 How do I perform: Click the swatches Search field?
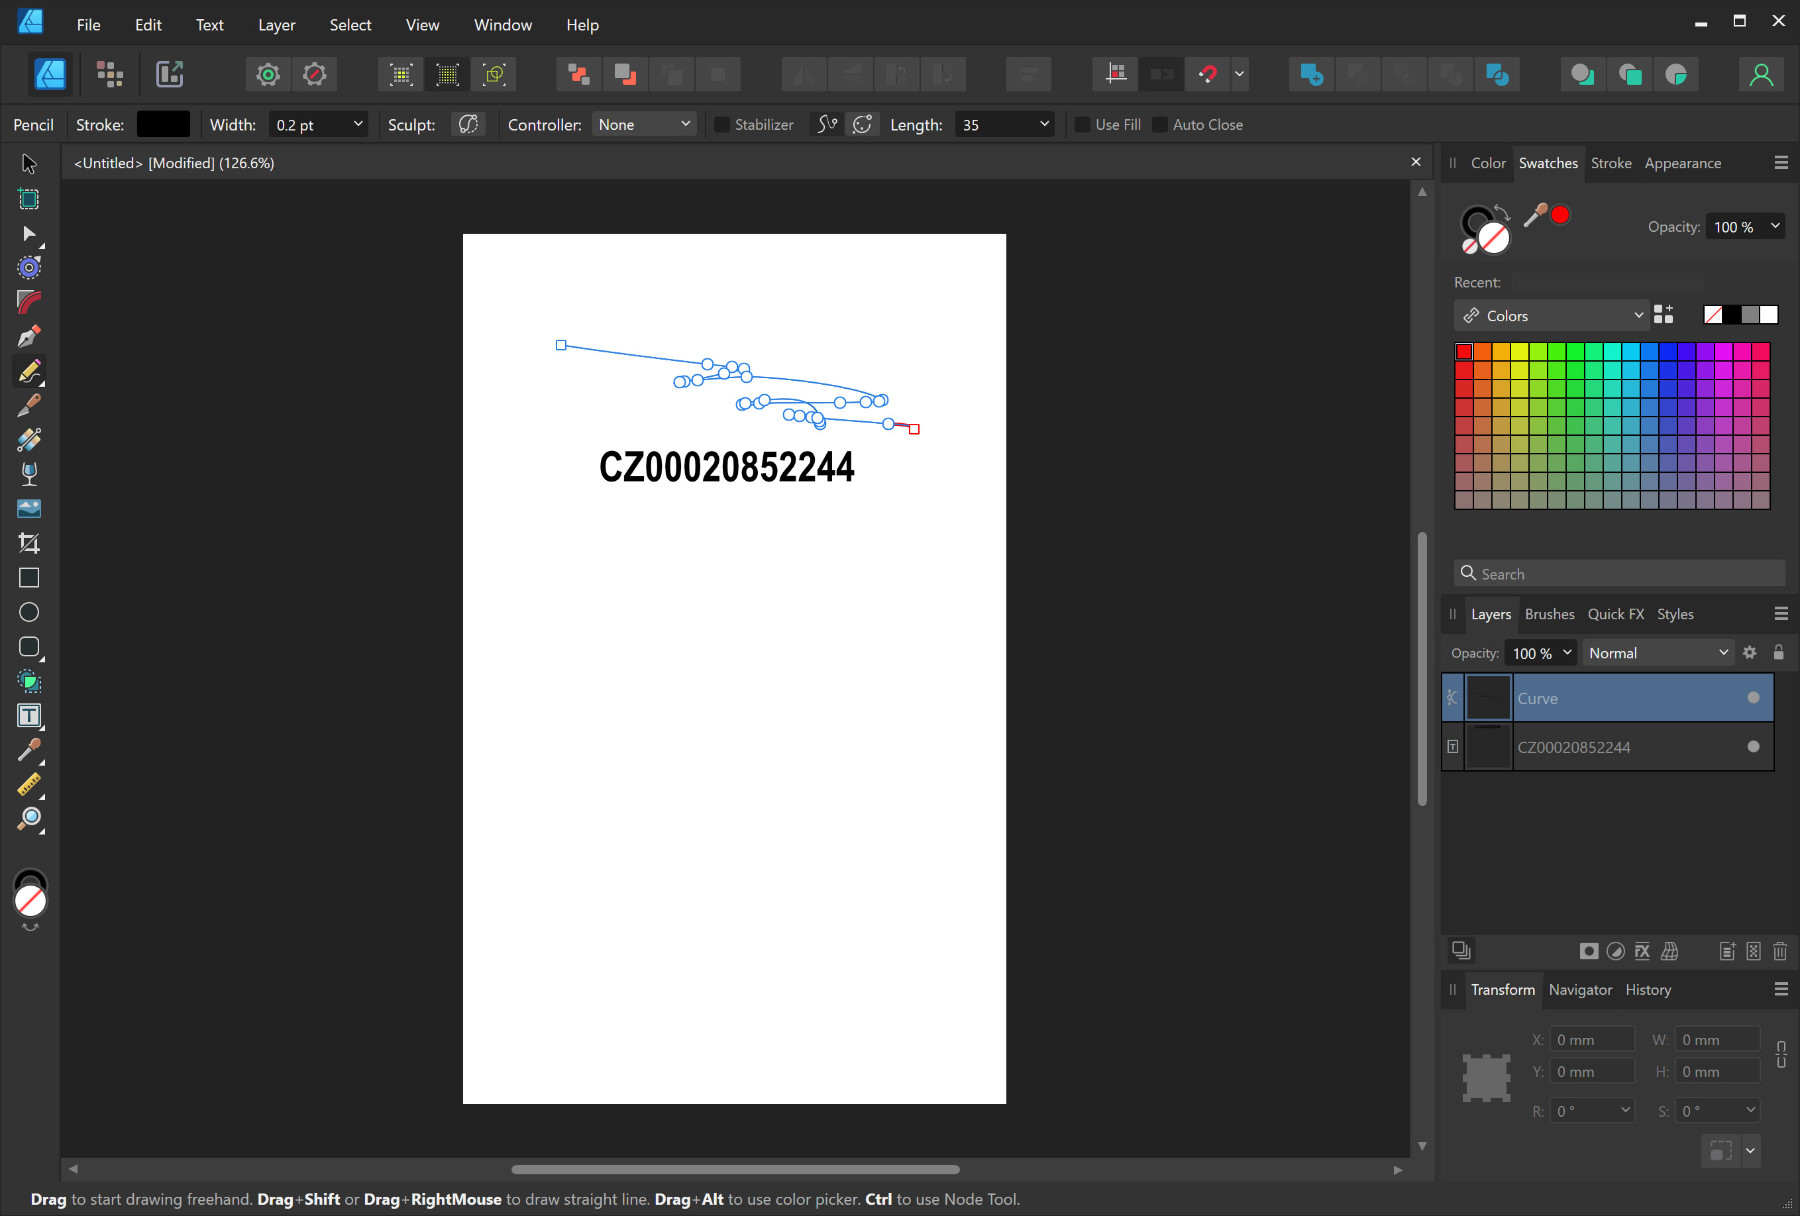[1620, 574]
